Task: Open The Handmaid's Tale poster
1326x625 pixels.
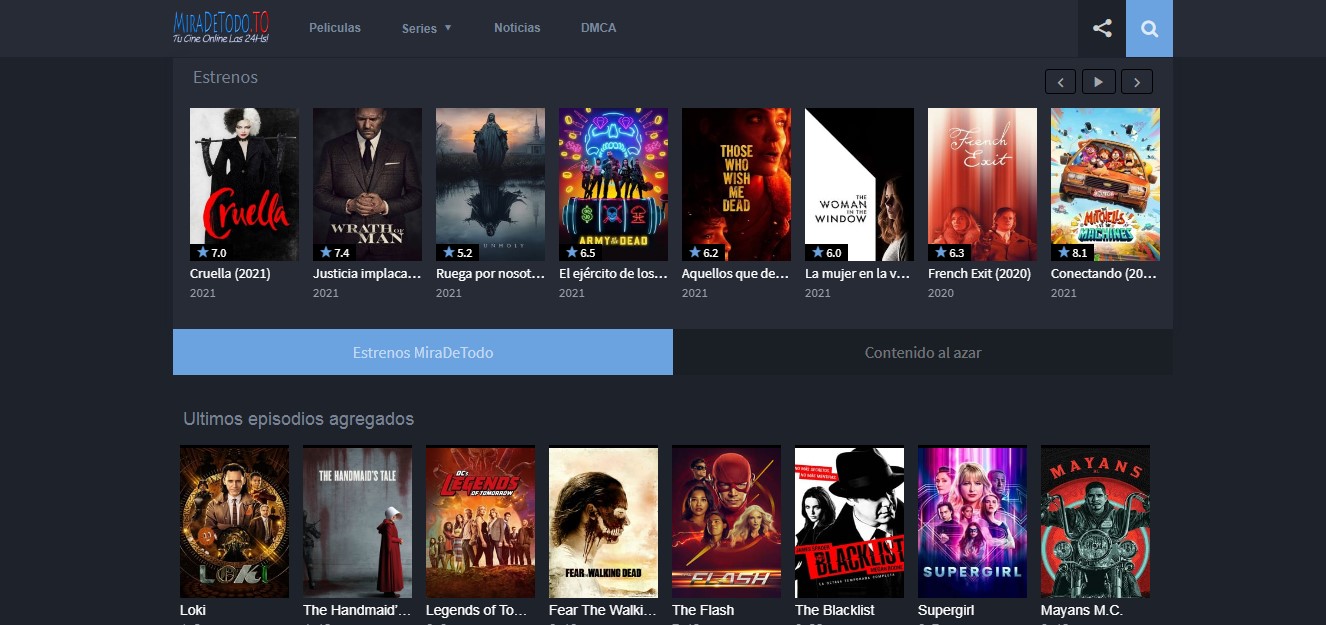Action: coord(357,522)
